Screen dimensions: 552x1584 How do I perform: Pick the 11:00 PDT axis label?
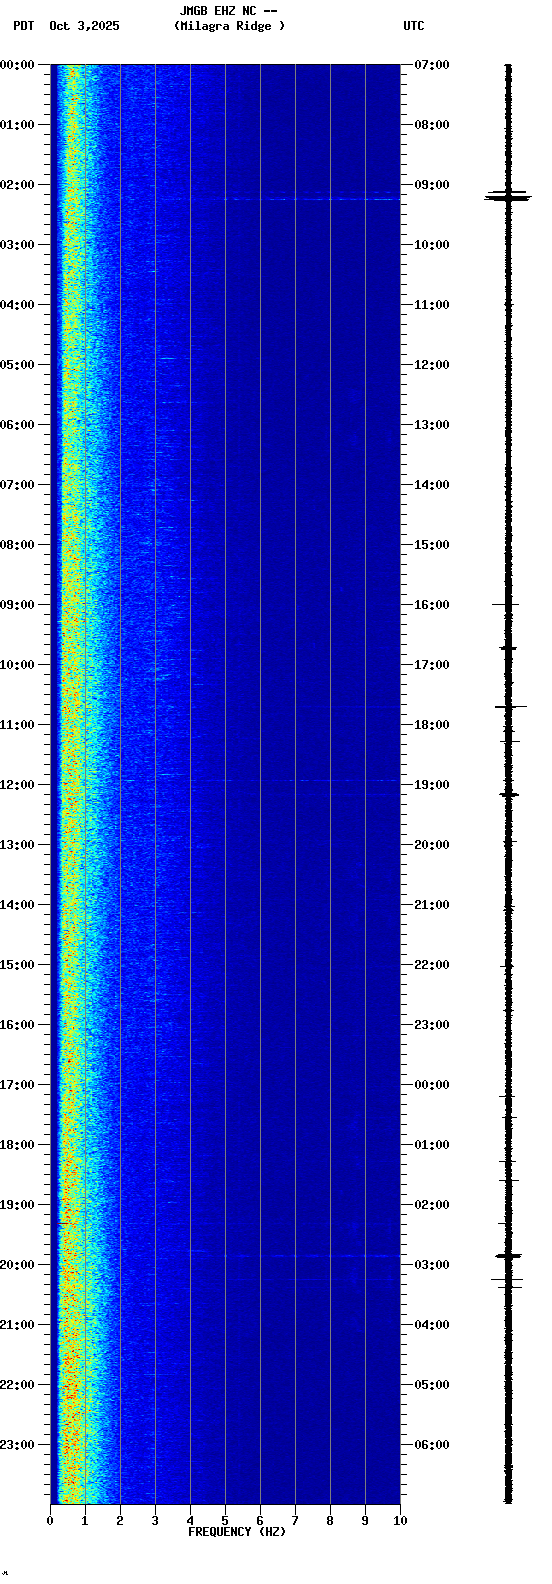17,725
